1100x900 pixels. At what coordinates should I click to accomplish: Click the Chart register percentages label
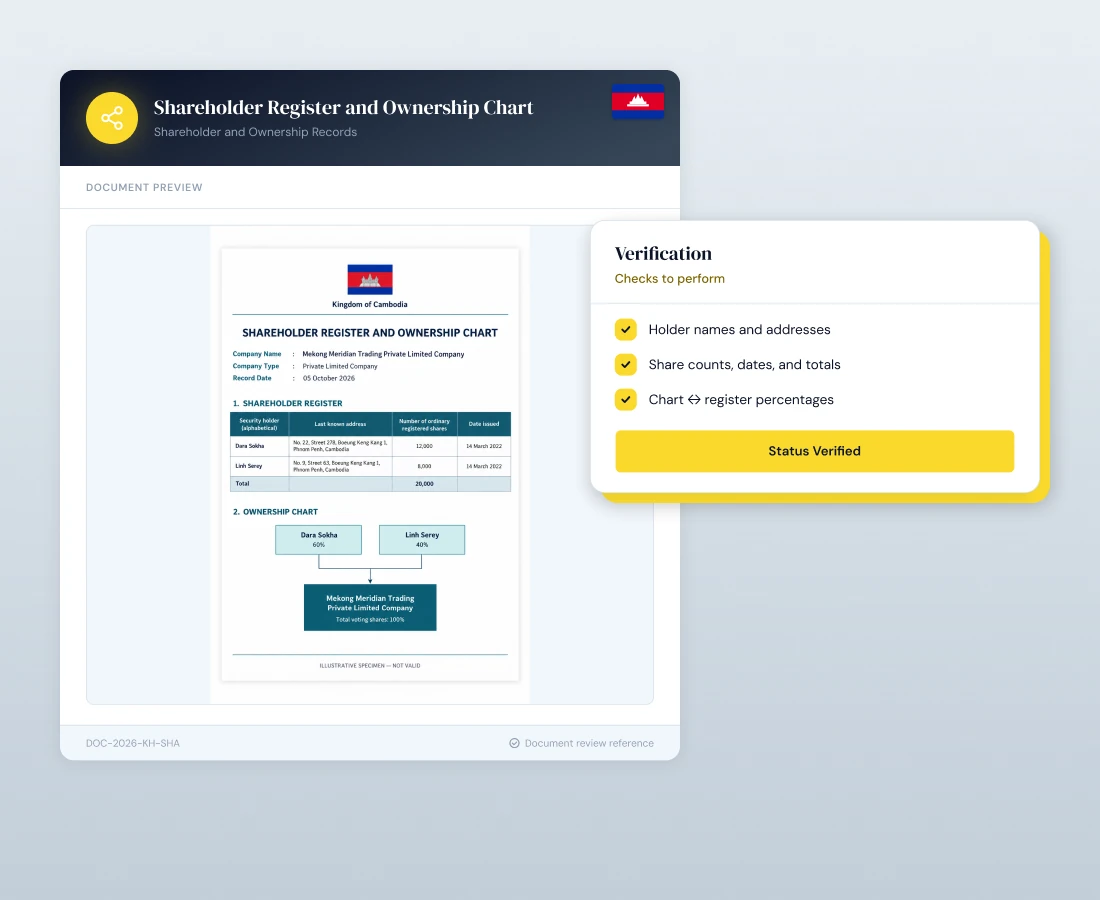pyautogui.click(x=741, y=400)
